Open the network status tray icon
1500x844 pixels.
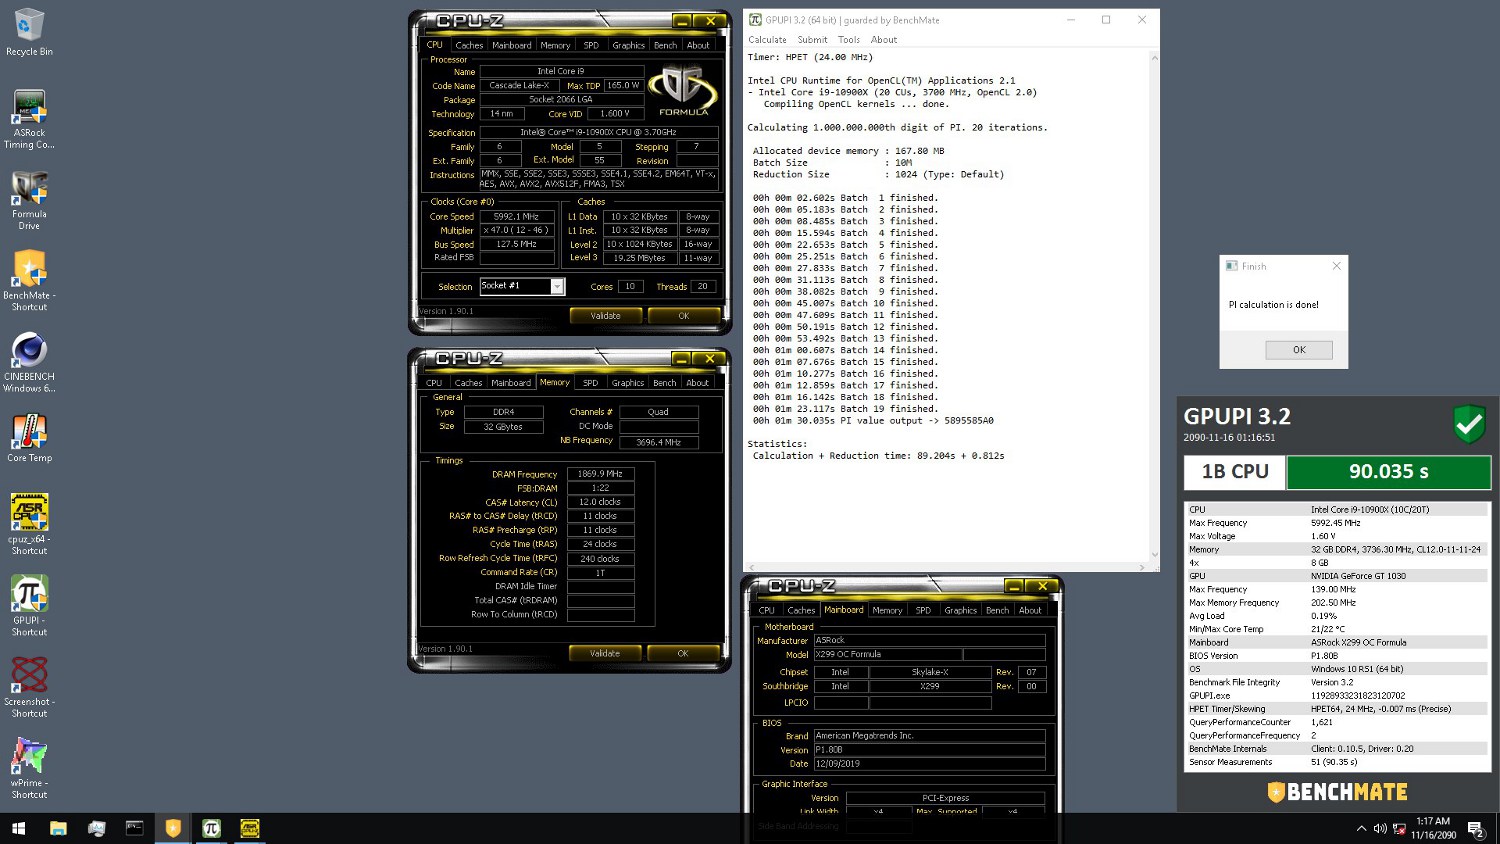tap(1399, 828)
